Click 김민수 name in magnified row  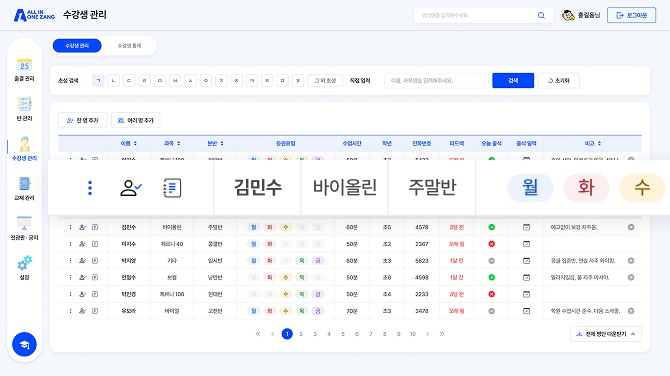tap(258, 187)
